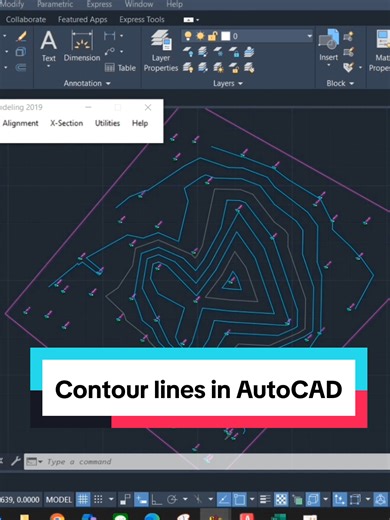
Task: Click the layer Off icon
Action: (188, 52)
